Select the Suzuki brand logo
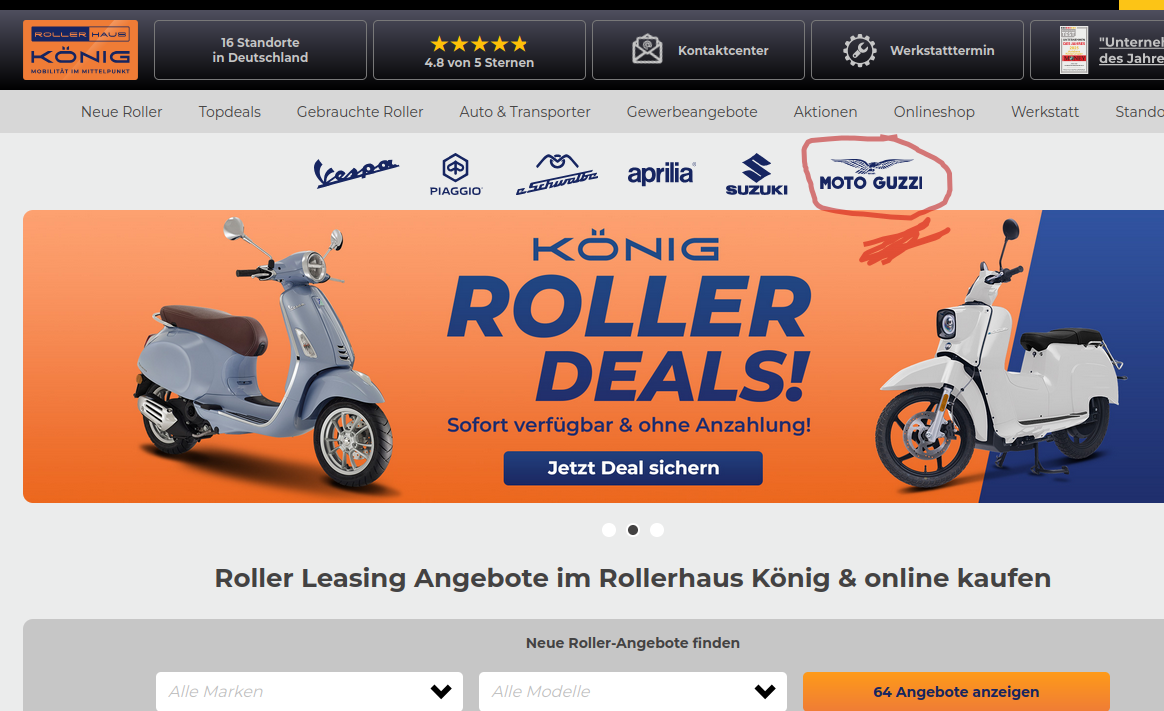Viewport: 1164px width, 711px height. tap(756, 174)
